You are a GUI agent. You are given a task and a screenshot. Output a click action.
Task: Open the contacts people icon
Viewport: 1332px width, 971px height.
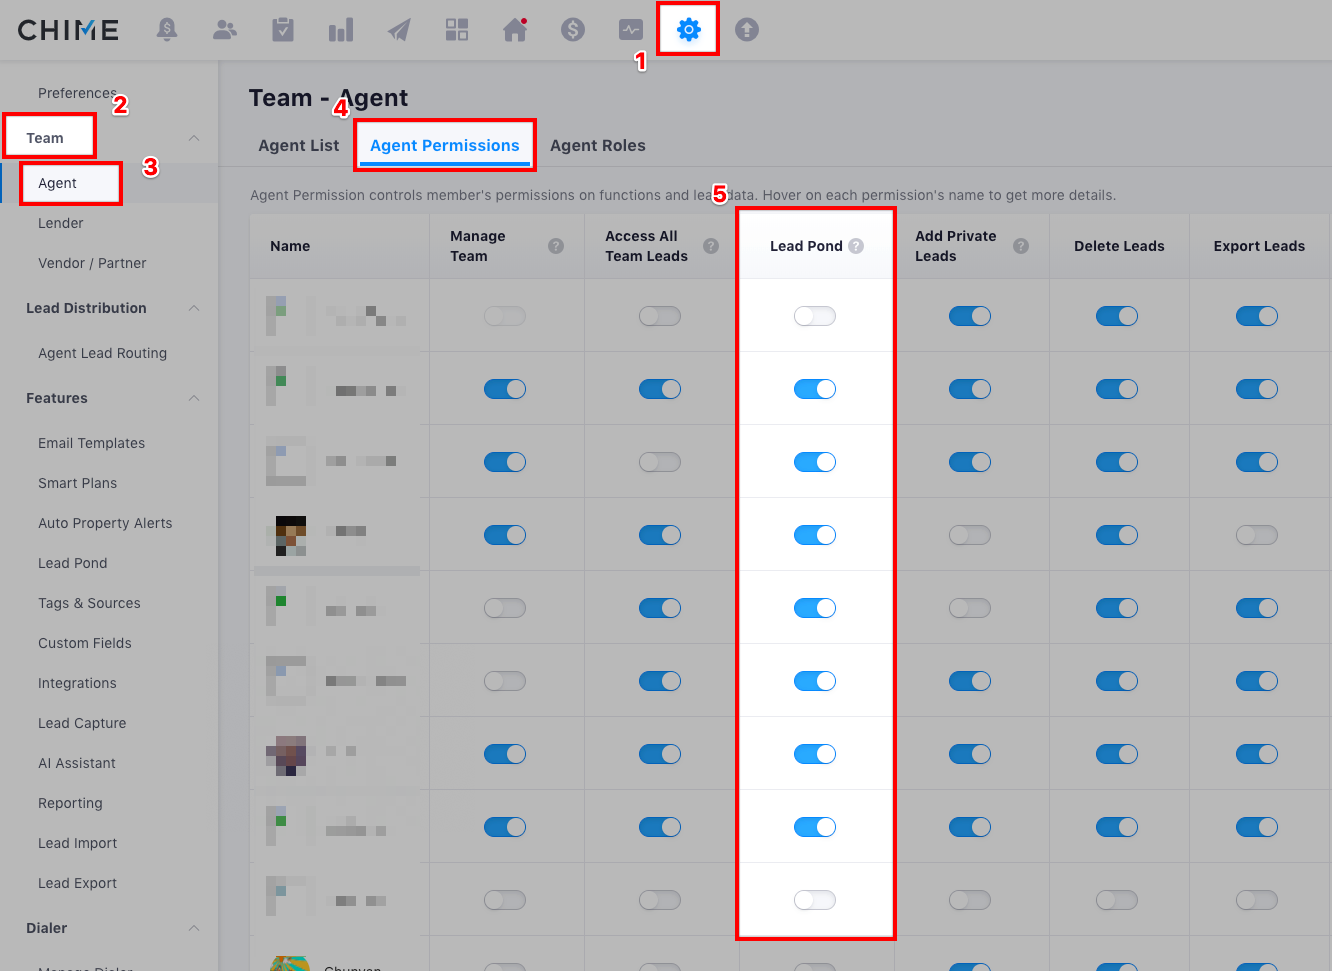tap(225, 30)
